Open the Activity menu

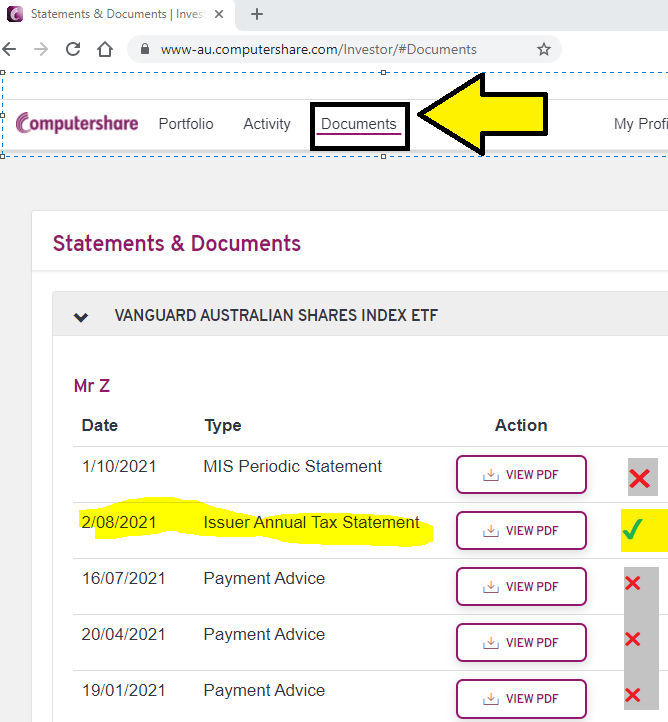[267, 124]
